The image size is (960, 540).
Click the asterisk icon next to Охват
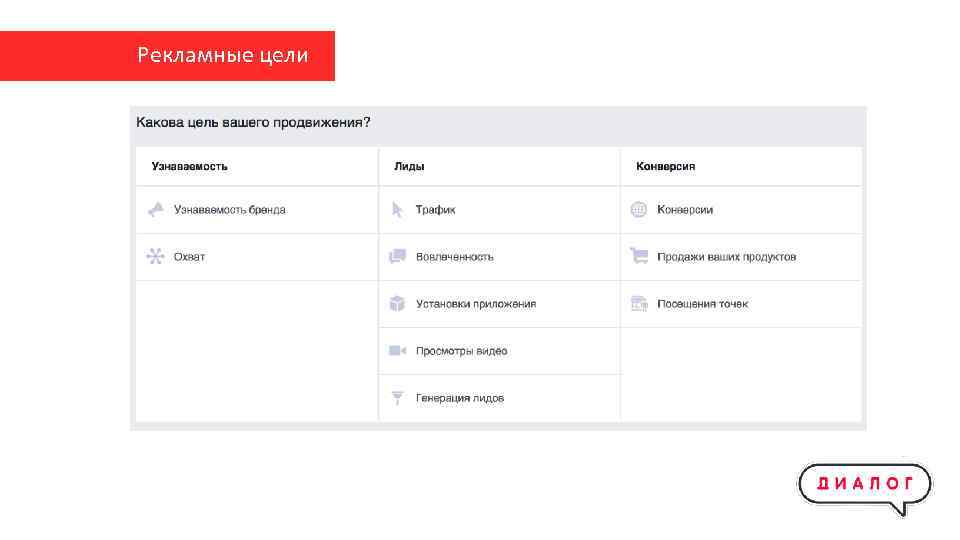pos(155,257)
